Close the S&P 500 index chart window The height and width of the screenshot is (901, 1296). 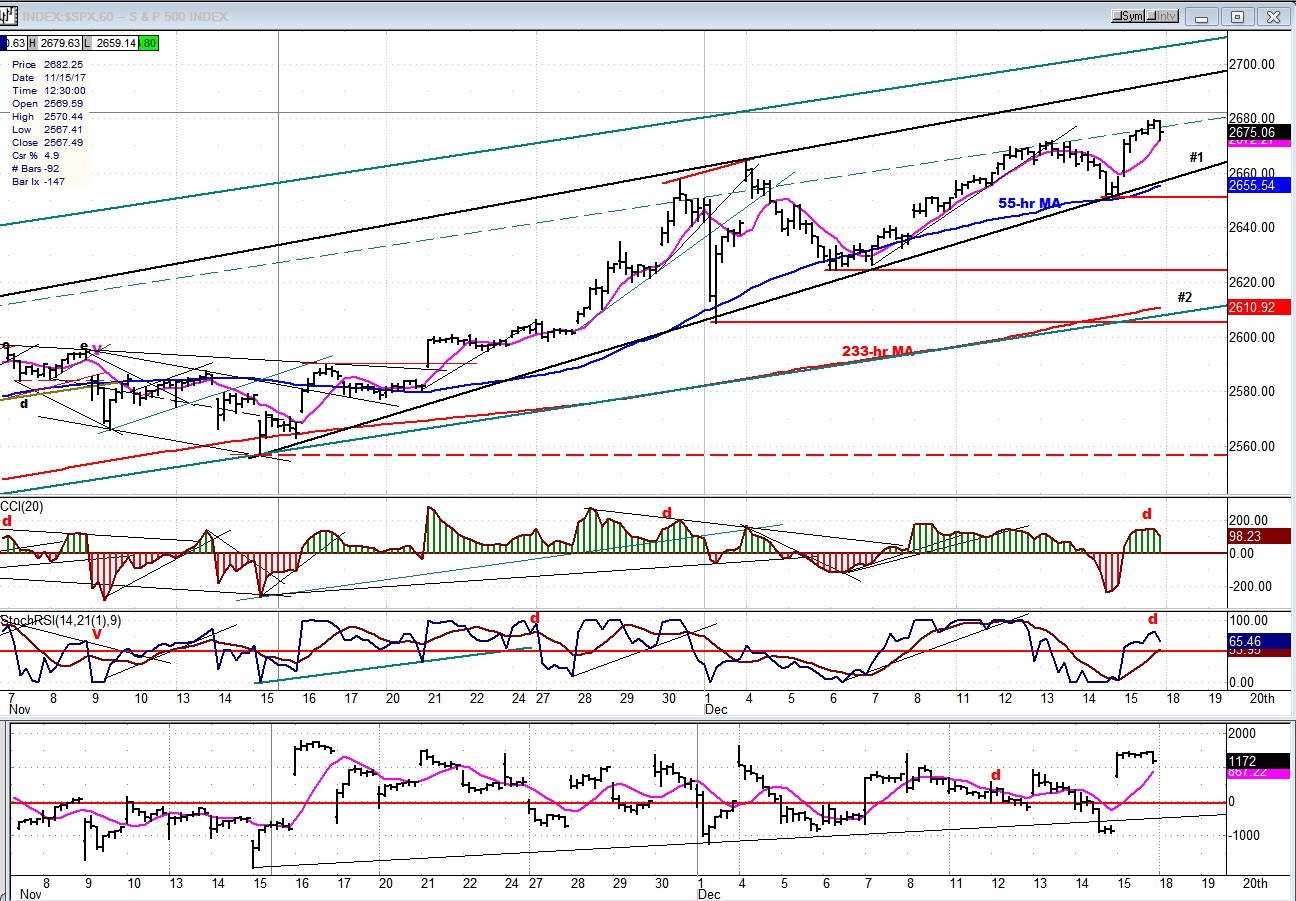[x=1273, y=16]
